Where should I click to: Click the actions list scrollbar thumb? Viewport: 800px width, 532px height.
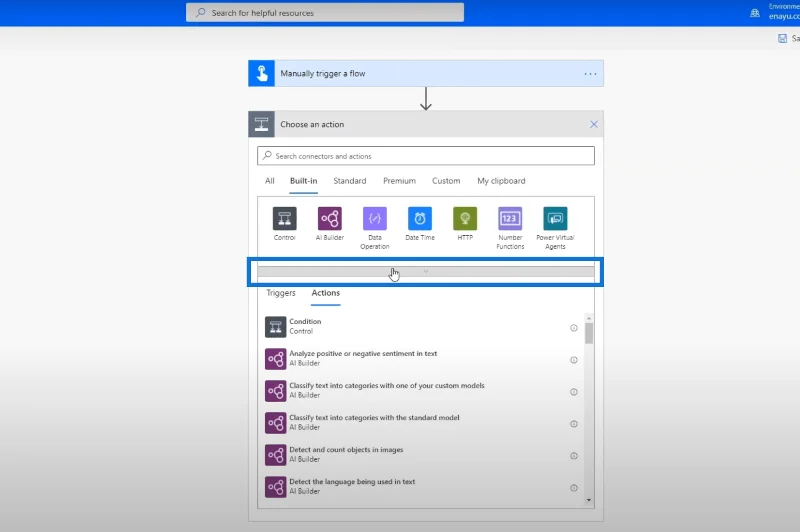pos(589,333)
